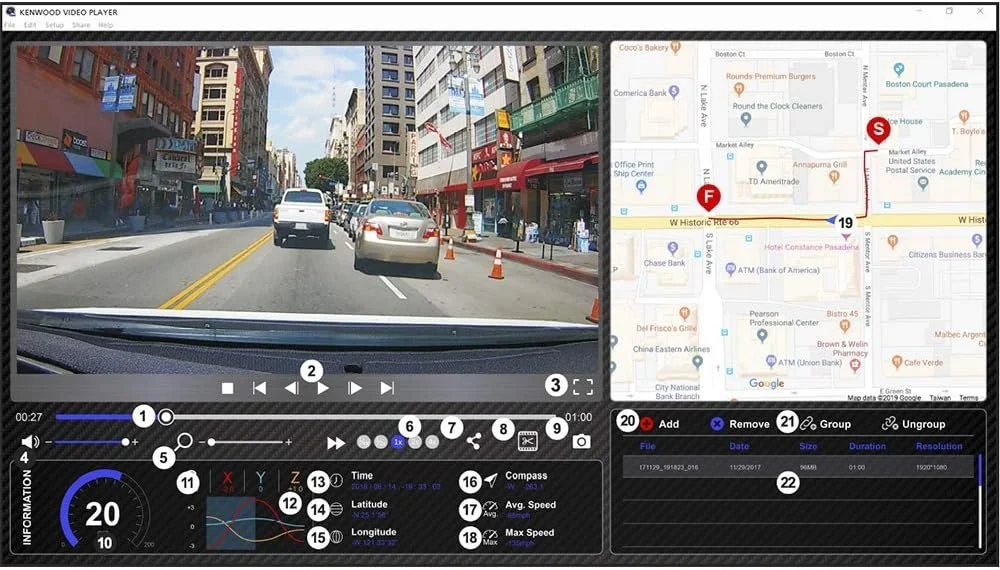Take a snapshot with the camera icon

click(581, 441)
